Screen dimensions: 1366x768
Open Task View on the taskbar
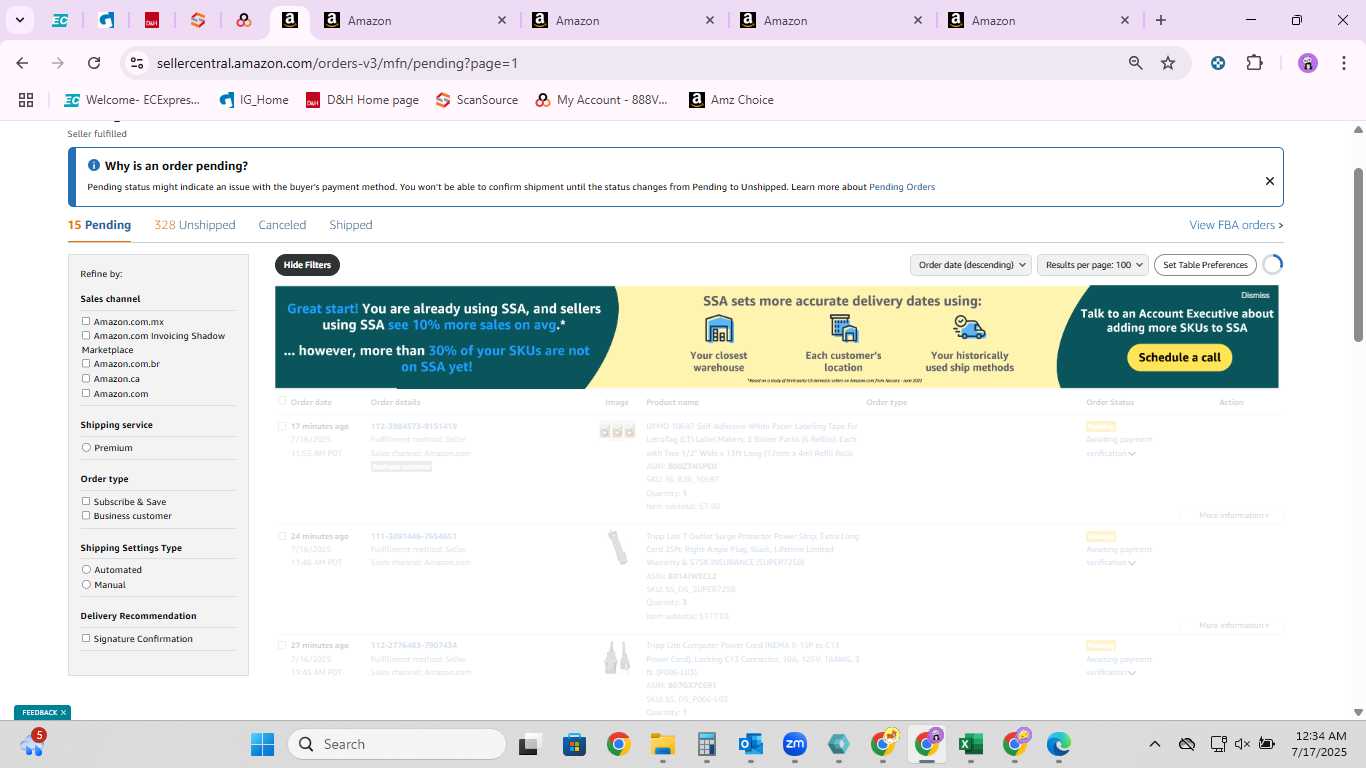[x=528, y=744]
